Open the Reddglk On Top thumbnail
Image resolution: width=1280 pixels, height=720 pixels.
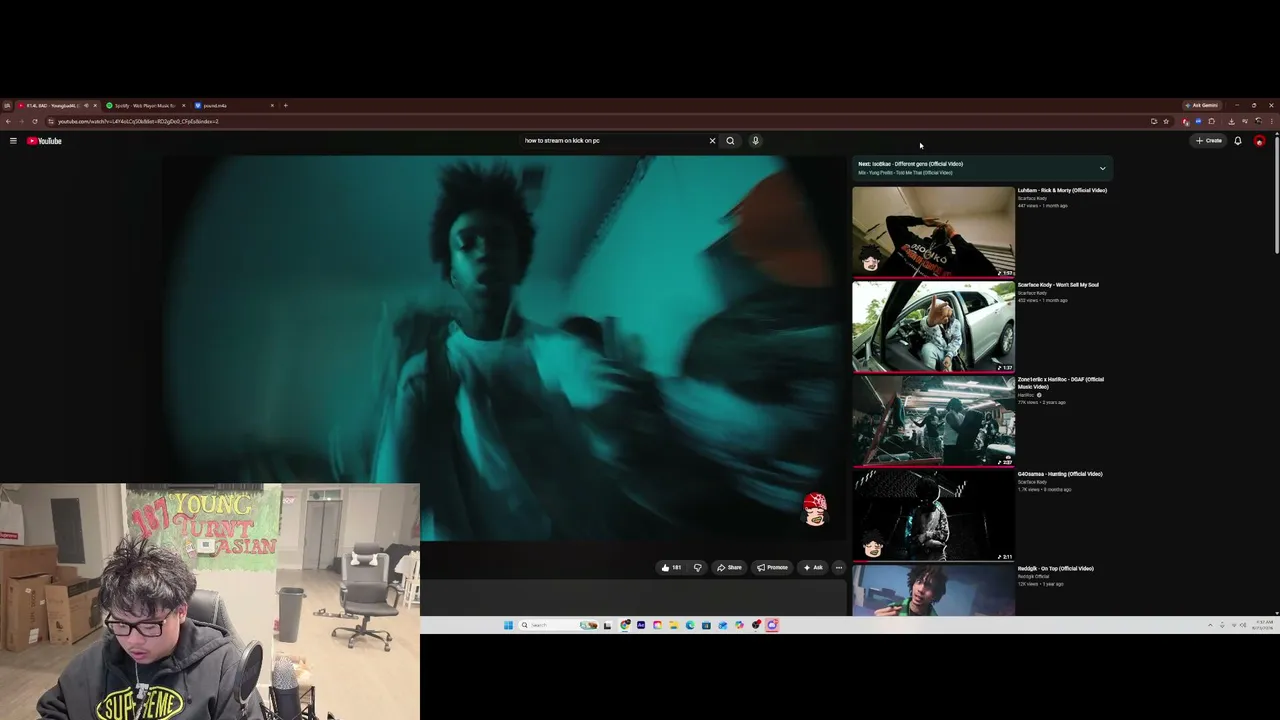coord(933,590)
